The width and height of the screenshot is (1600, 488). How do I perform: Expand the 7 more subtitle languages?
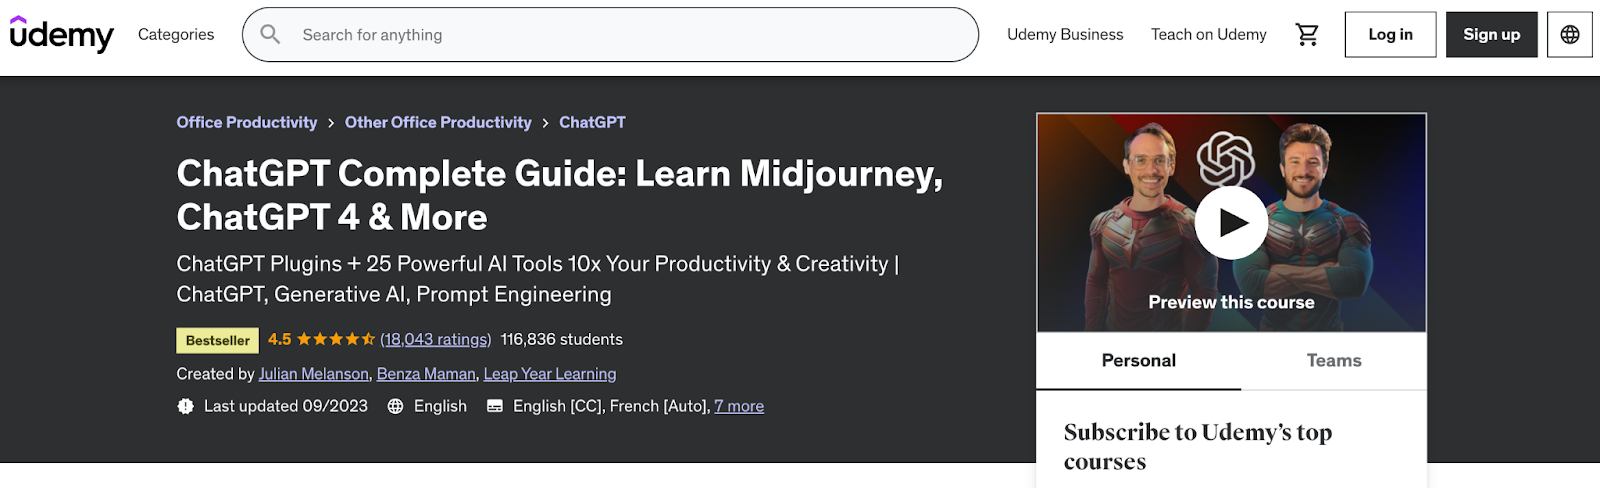(x=739, y=406)
